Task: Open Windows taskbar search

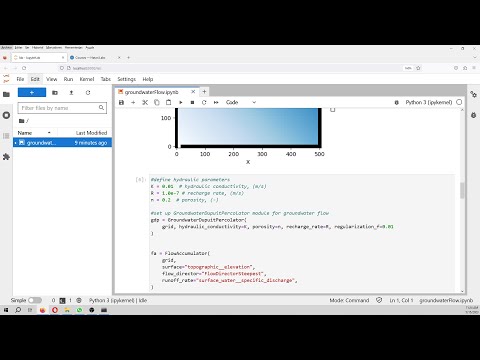Action: point(18,310)
